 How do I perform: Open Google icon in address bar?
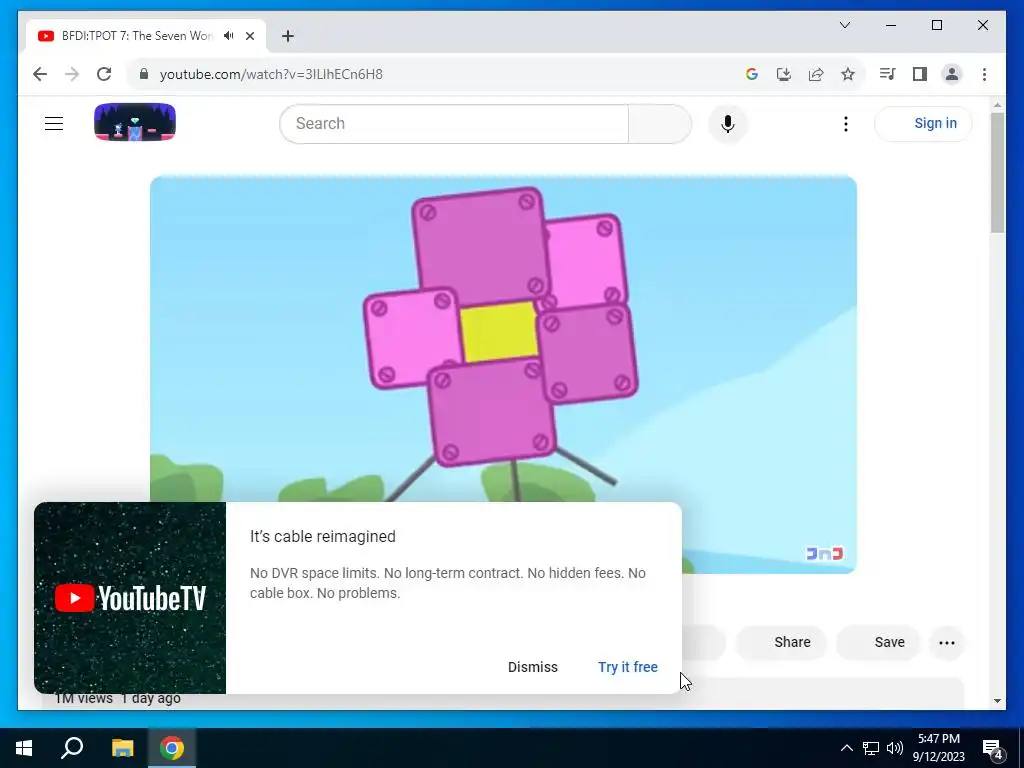point(752,74)
